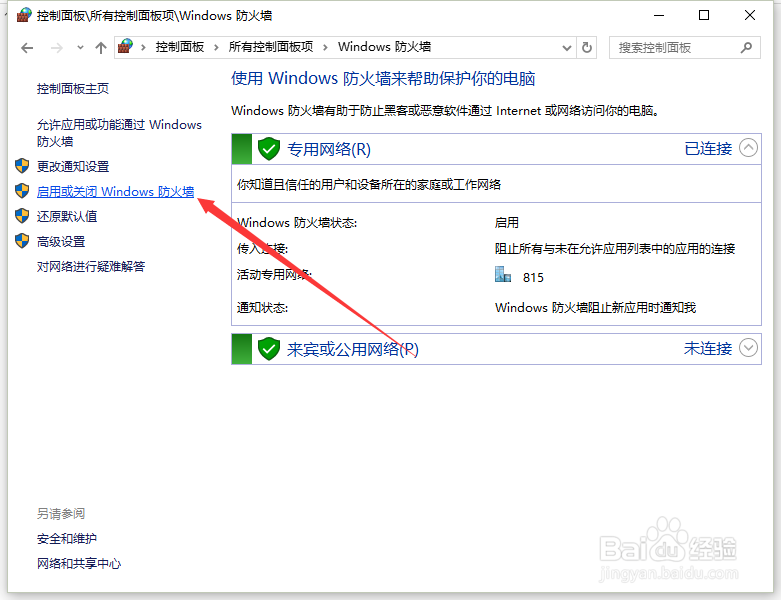781x600 pixels.
Task: Open 高级设置 link
Action: click(61, 241)
